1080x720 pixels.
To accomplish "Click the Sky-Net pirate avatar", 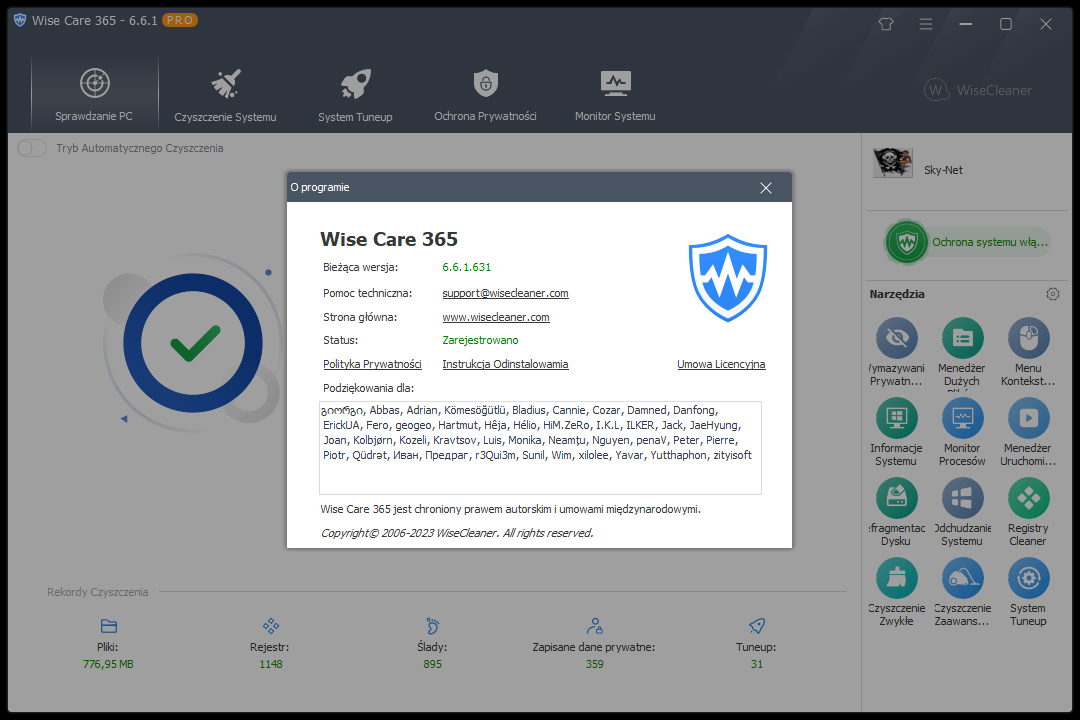I will pyautogui.click(x=893, y=163).
